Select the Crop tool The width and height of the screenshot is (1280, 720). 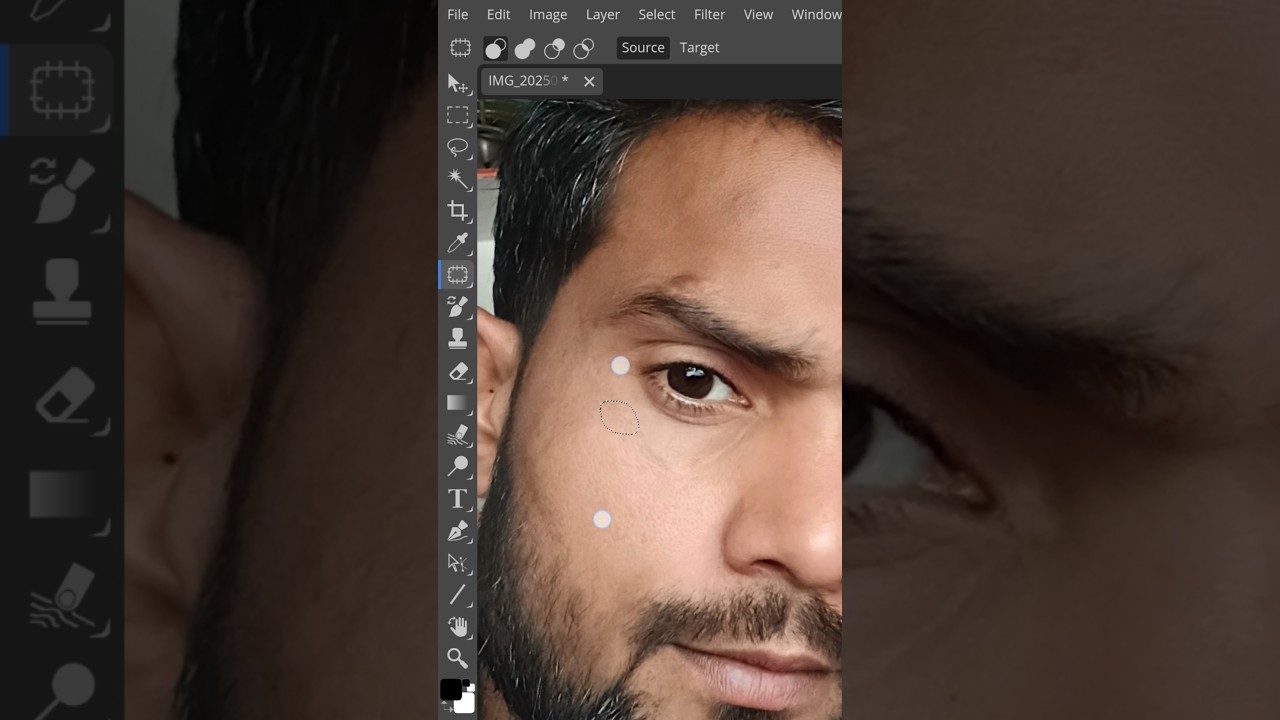pos(458,211)
